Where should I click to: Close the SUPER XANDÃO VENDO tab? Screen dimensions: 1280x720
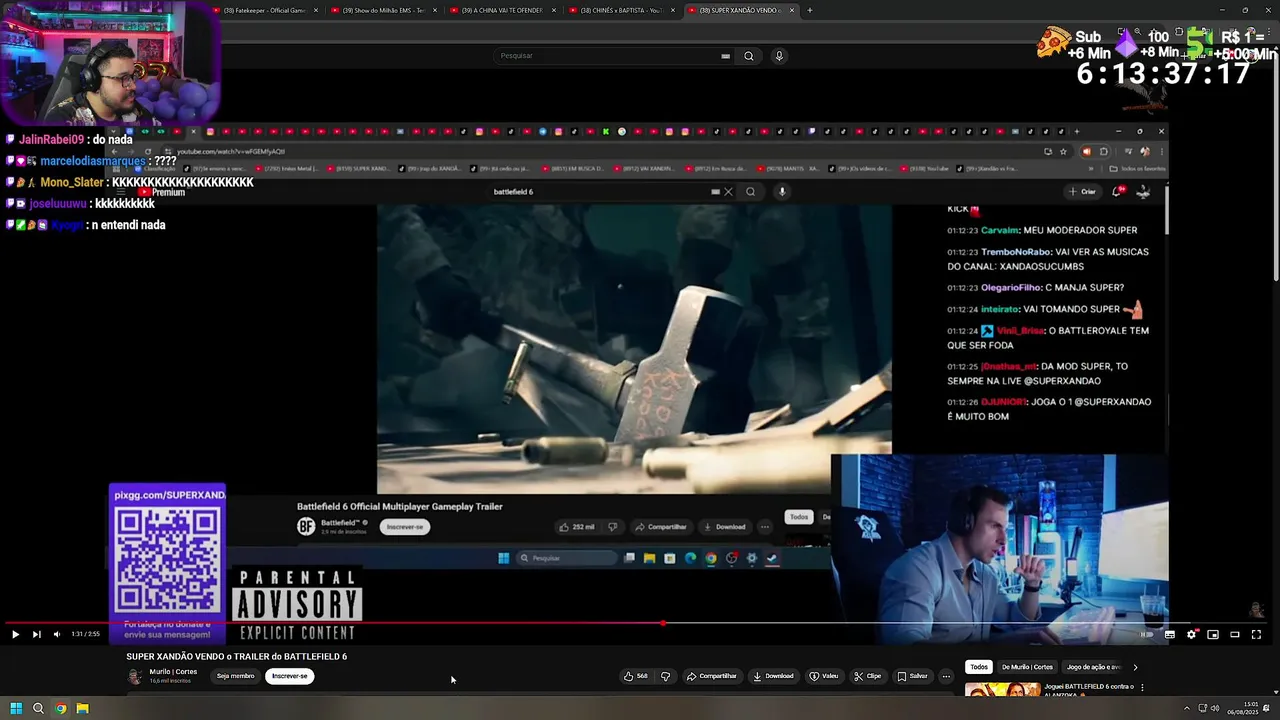[x=792, y=10]
